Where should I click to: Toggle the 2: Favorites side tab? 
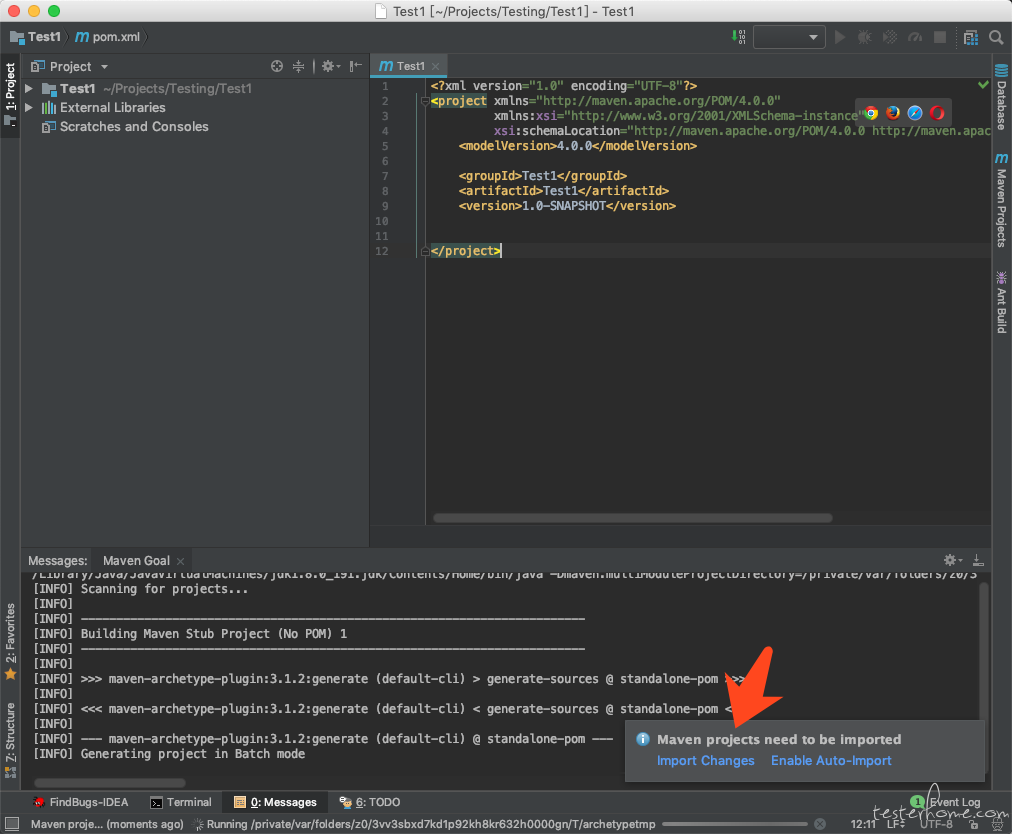pos(10,642)
